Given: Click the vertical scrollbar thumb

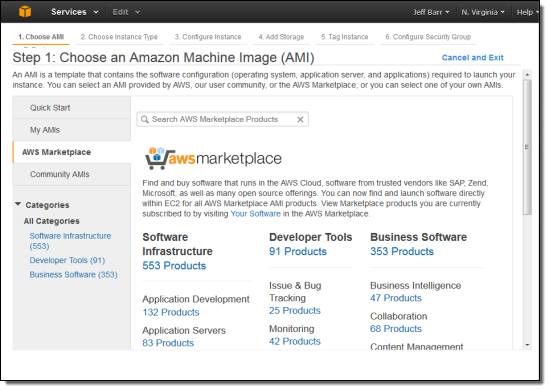Looking at the screenshot, I should [527, 147].
